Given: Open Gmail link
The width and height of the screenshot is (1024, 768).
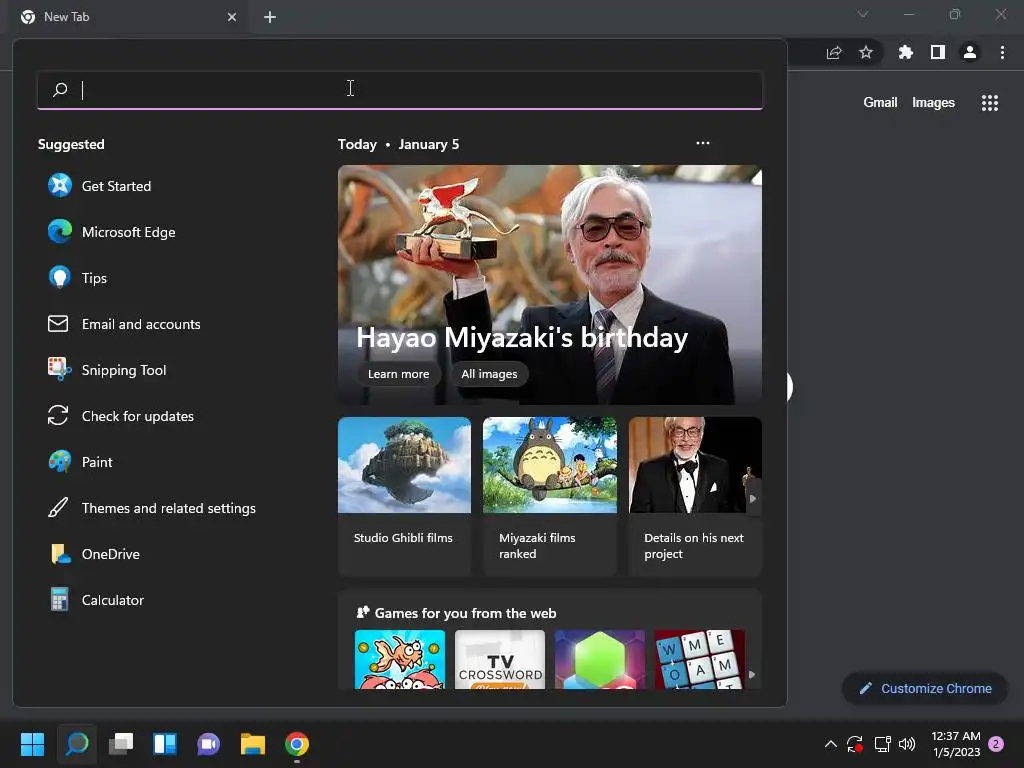Looking at the screenshot, I should (880, 103).
